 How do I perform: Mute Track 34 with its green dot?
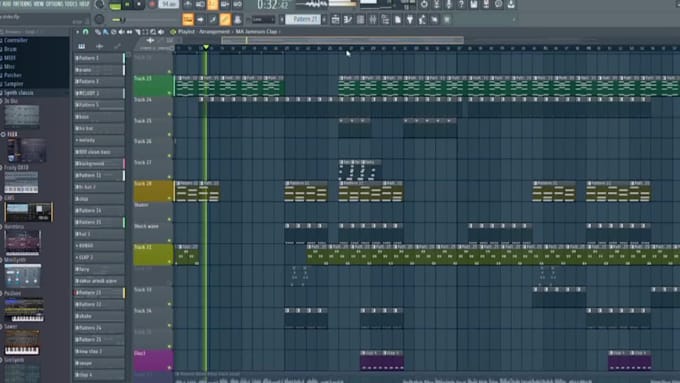coord(170,325)
